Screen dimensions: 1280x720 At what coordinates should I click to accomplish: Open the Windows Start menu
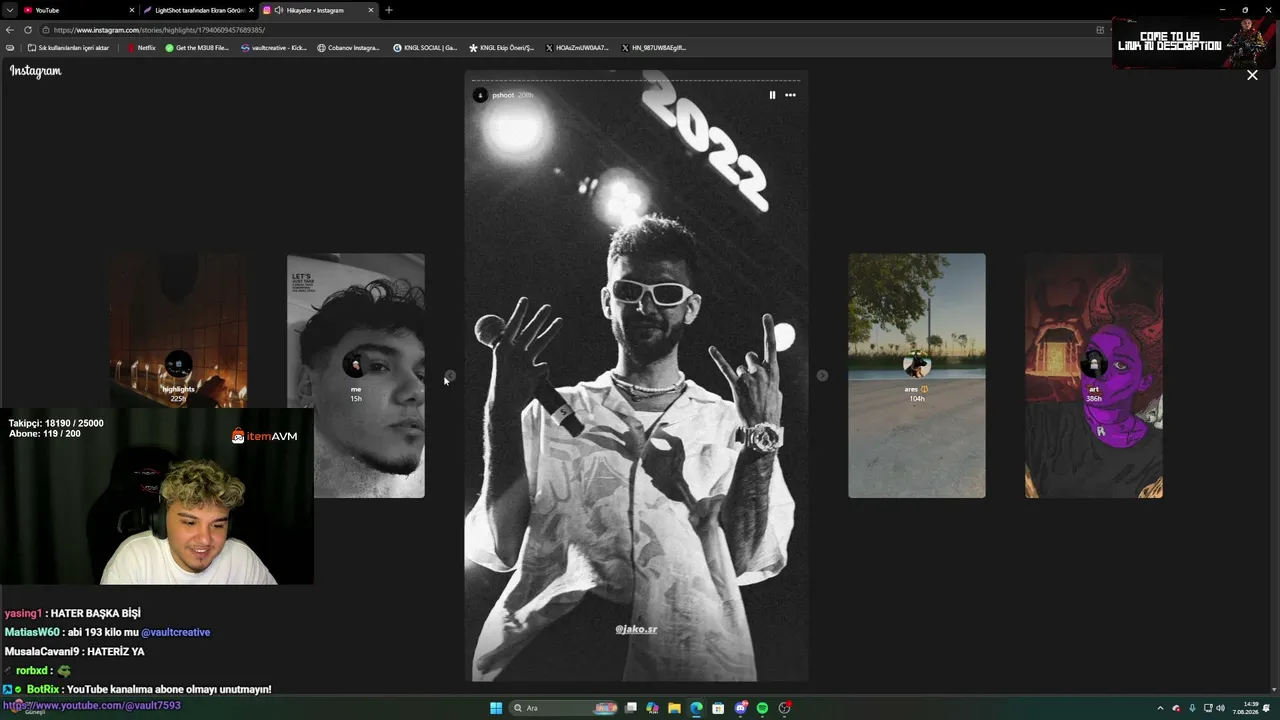(x=496, y=708)
